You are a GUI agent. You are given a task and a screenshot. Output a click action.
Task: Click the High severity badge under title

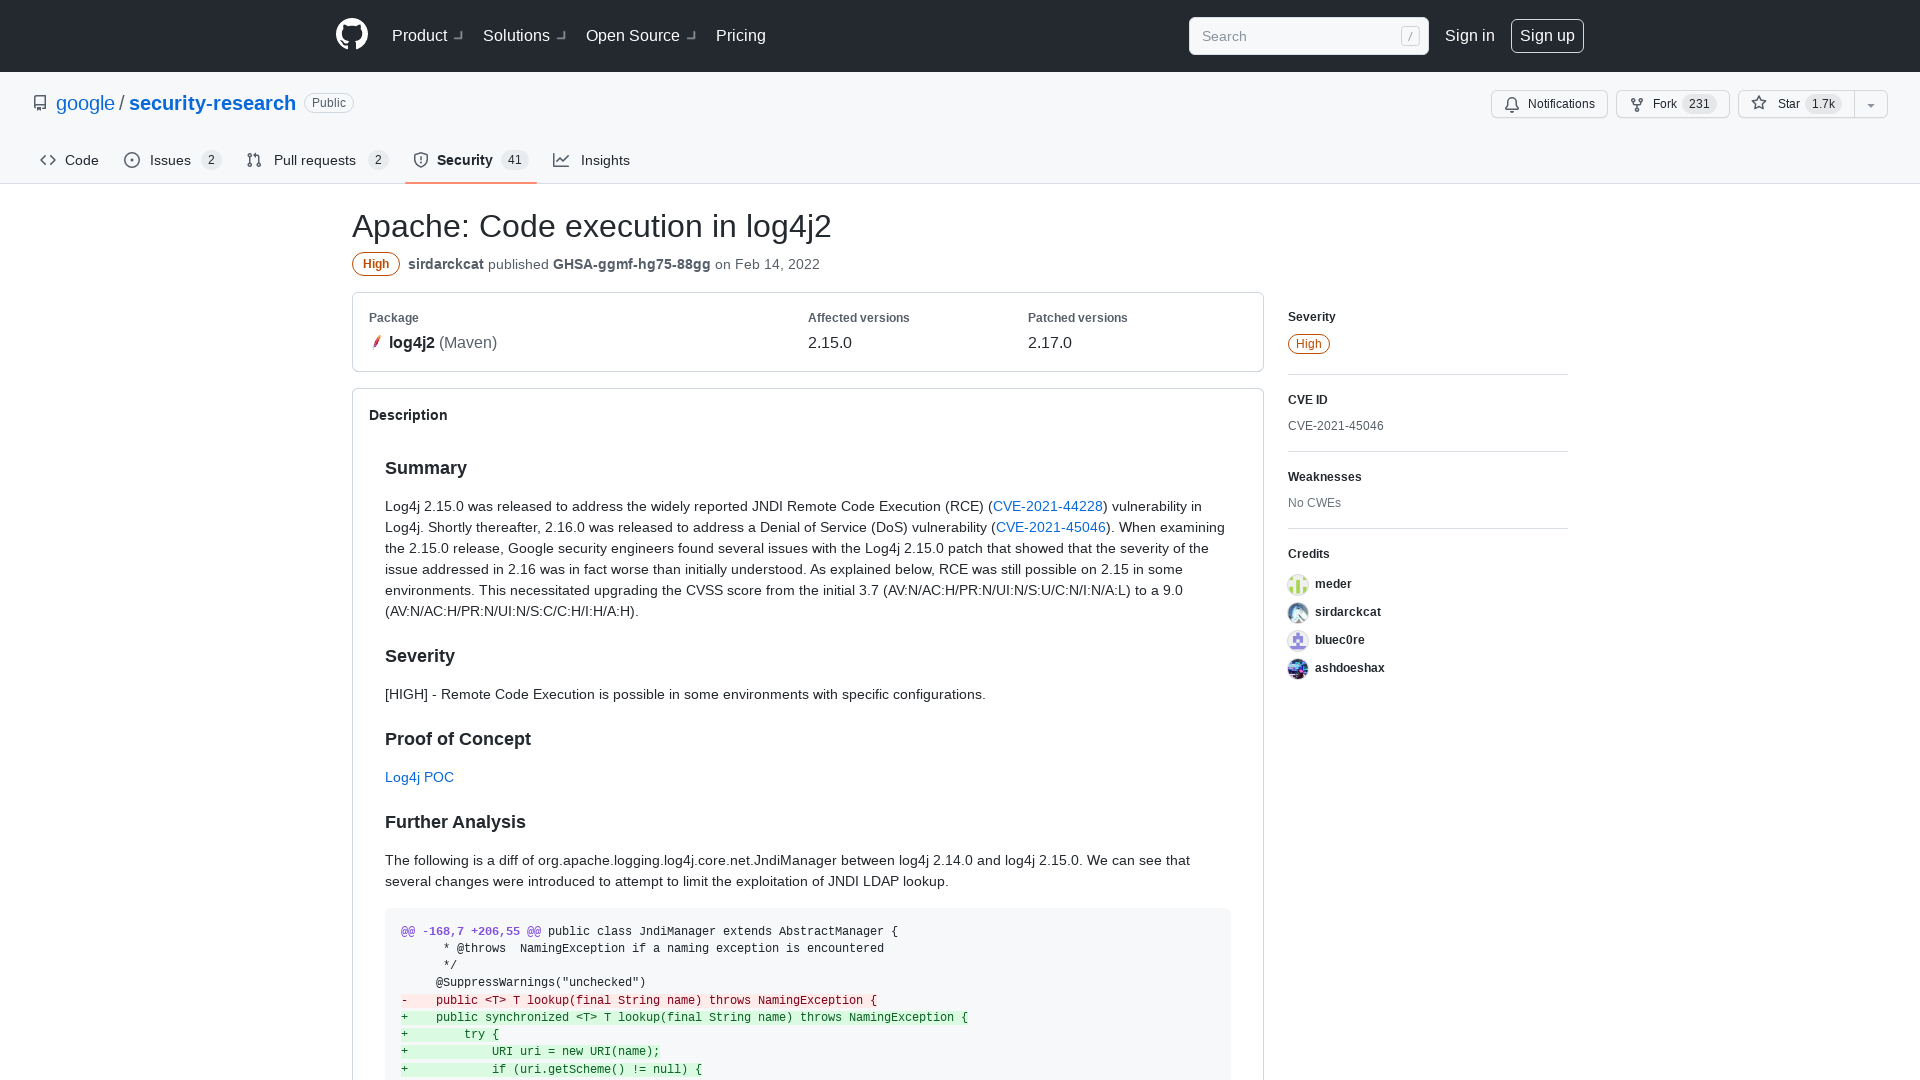[376, 264]
